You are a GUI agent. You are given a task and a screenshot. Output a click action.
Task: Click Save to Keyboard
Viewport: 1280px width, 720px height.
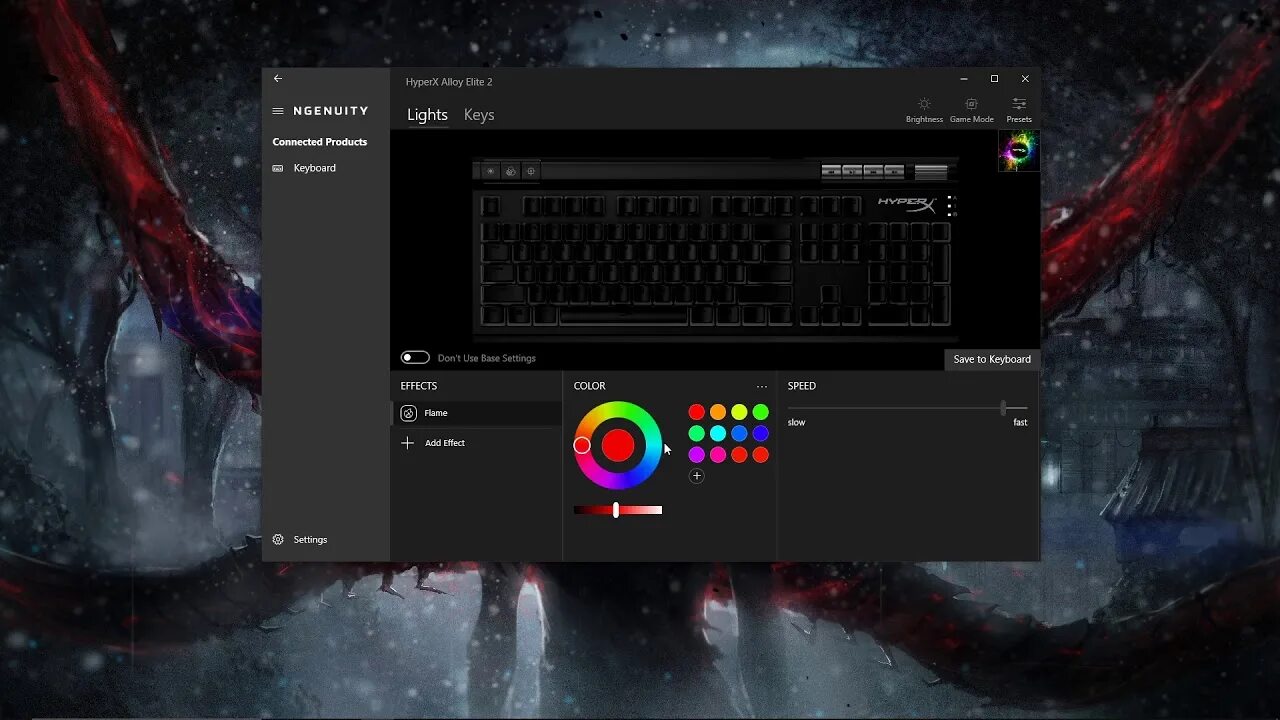pyautogui.click(x=992, y=359)
